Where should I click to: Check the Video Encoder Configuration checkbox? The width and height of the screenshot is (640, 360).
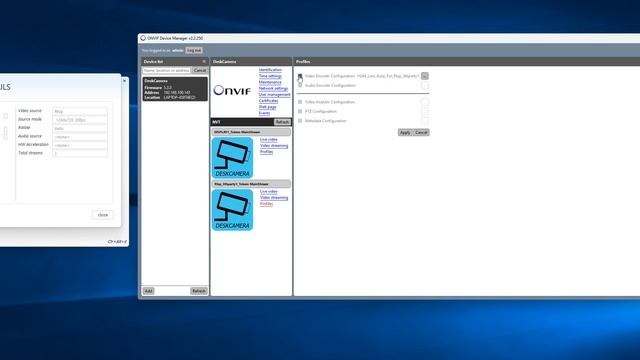(x=300, y=76)
